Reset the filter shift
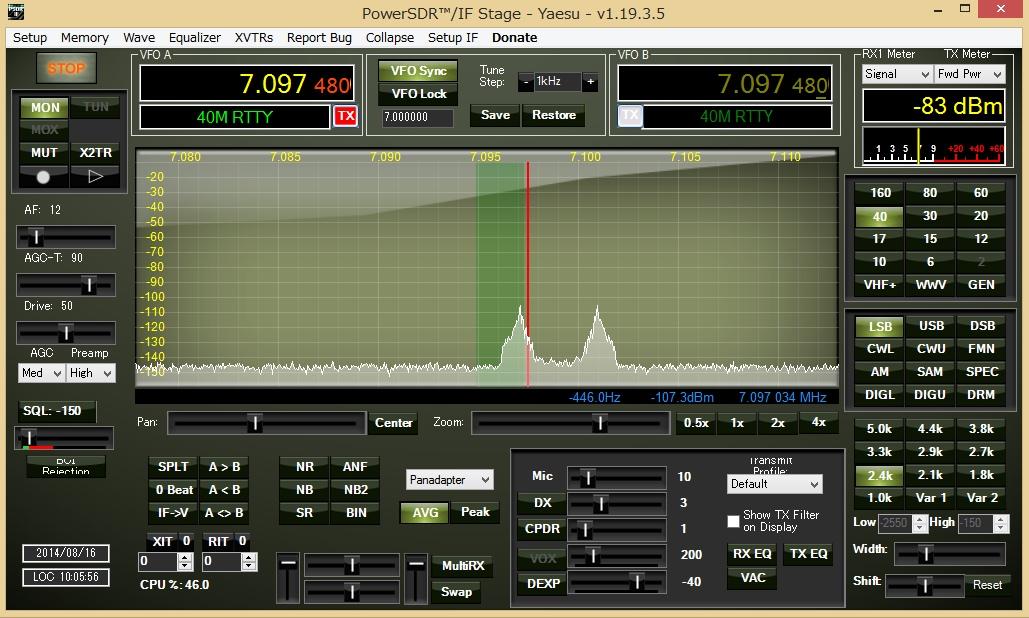 (987, 585)
